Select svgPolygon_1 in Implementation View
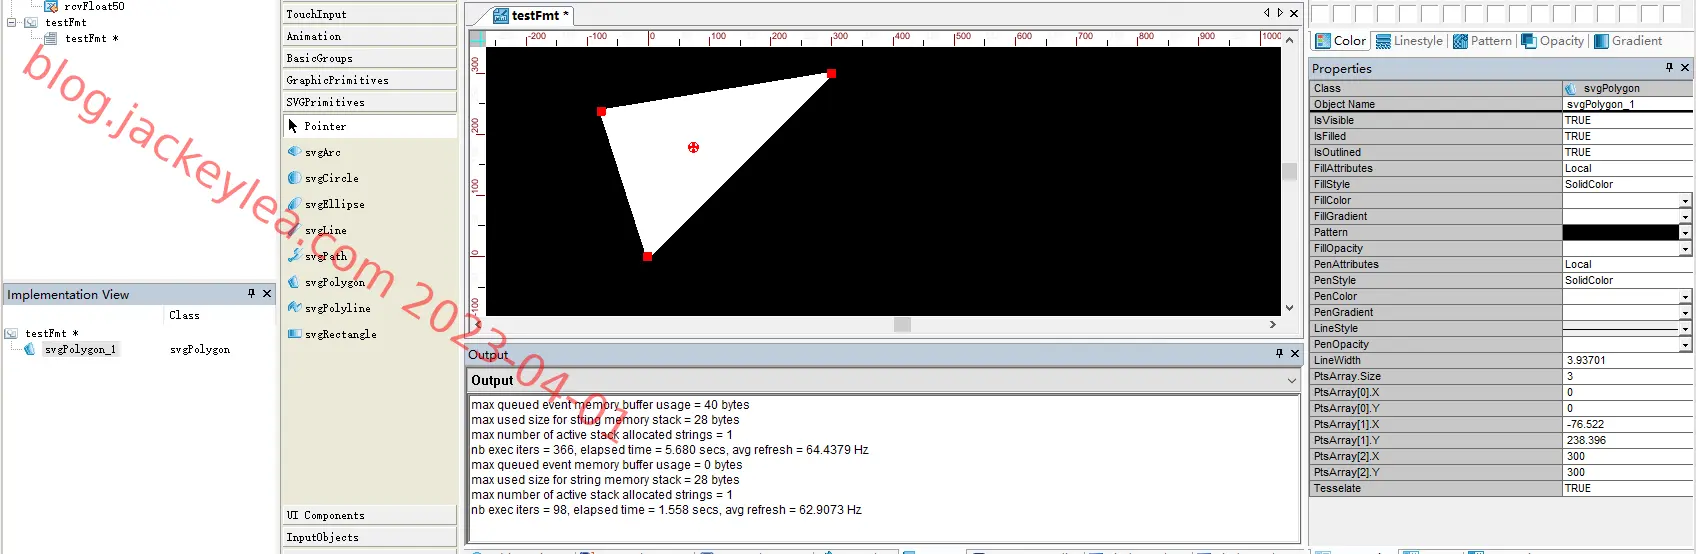1696x554 pixels. (x=80, y=349)
